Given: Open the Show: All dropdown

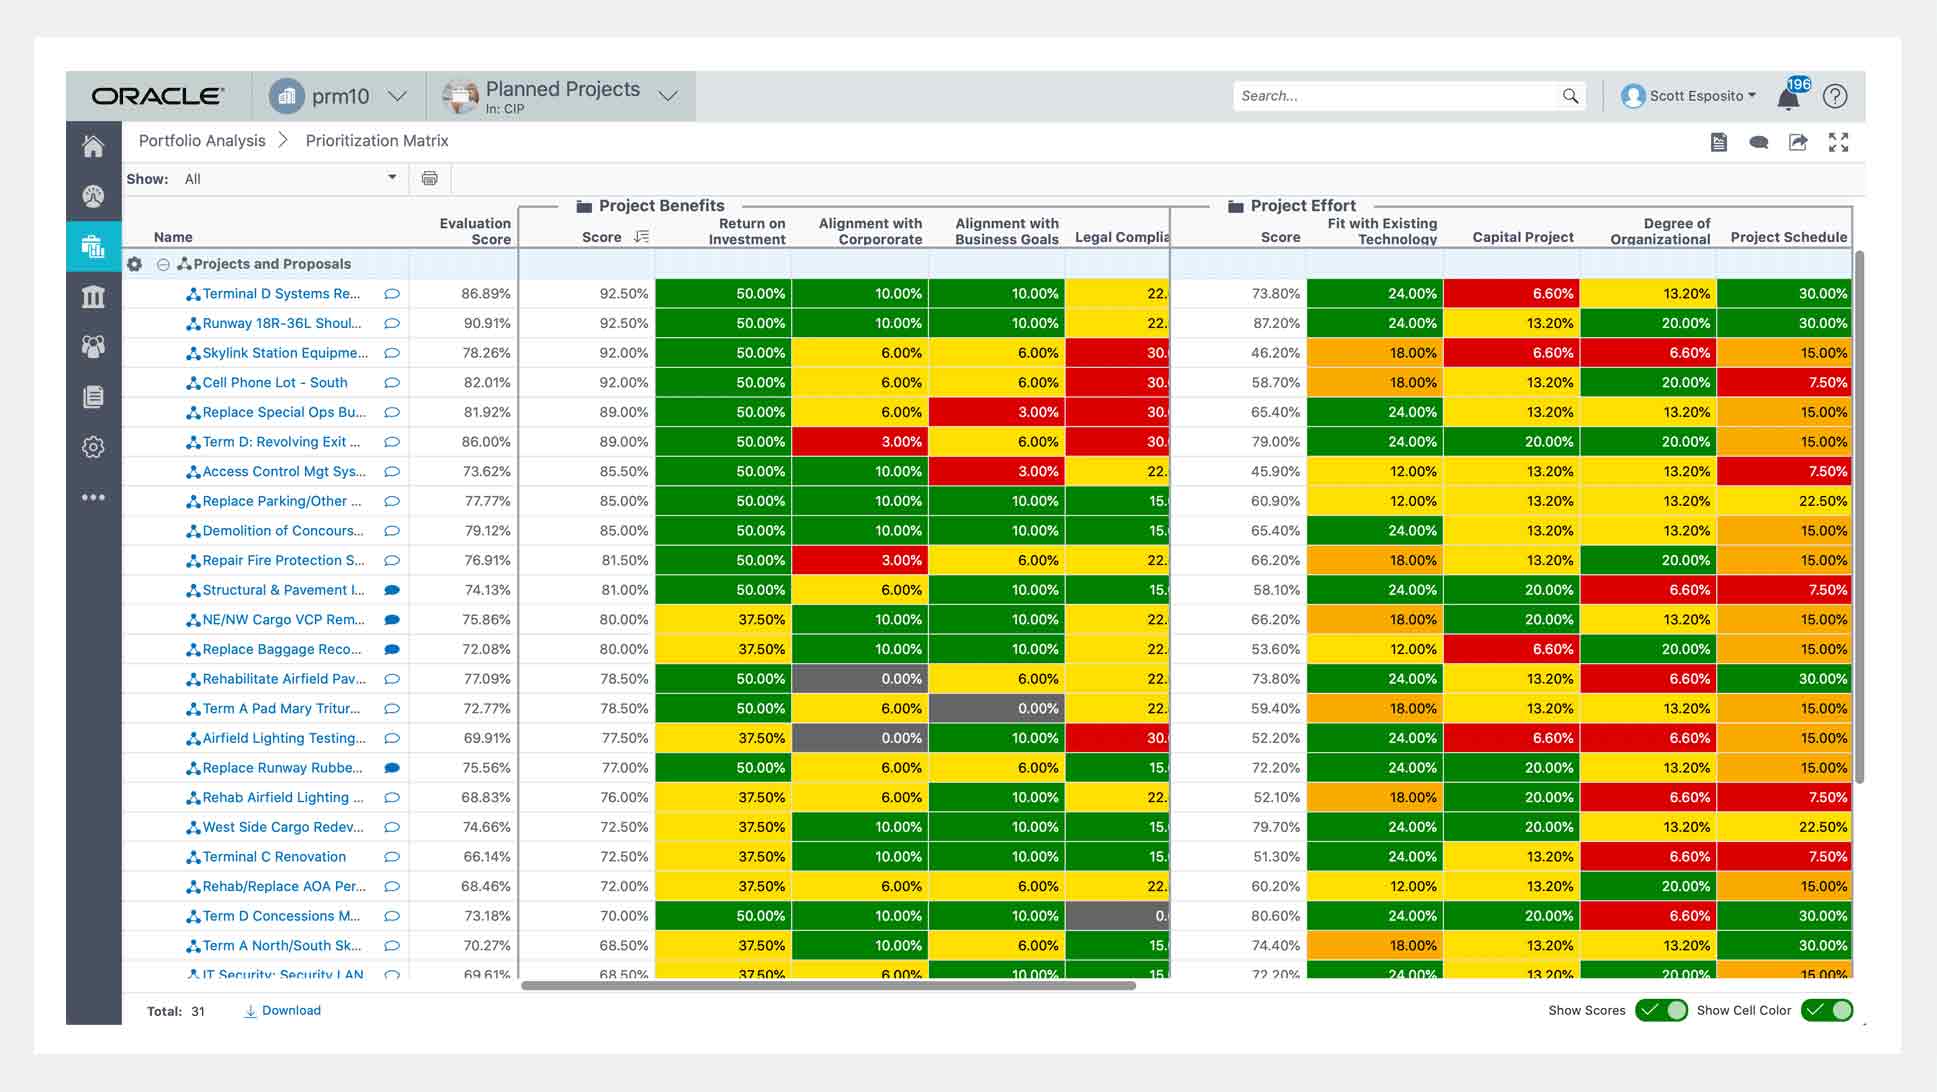Looking at the screenshot, I should tap(290, 178).
